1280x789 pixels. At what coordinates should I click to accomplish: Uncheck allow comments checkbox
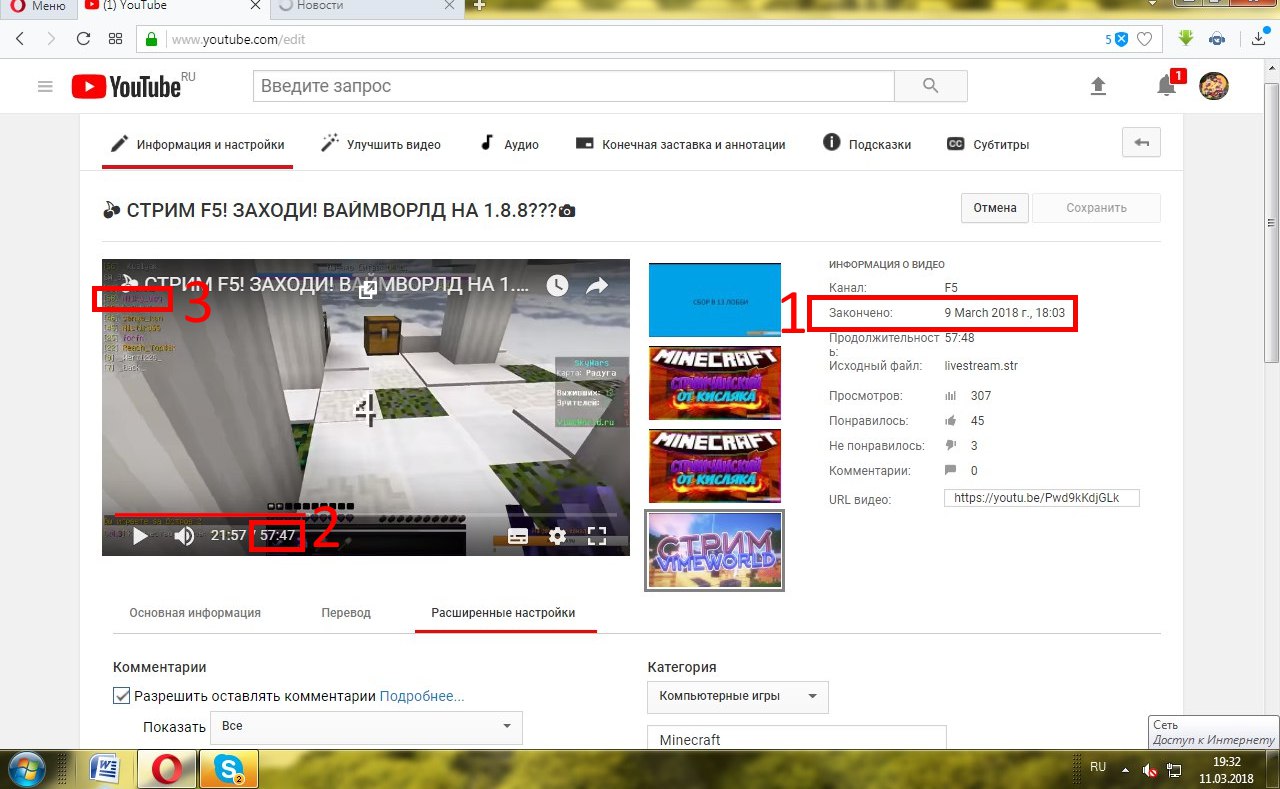[x=122, y=696]
